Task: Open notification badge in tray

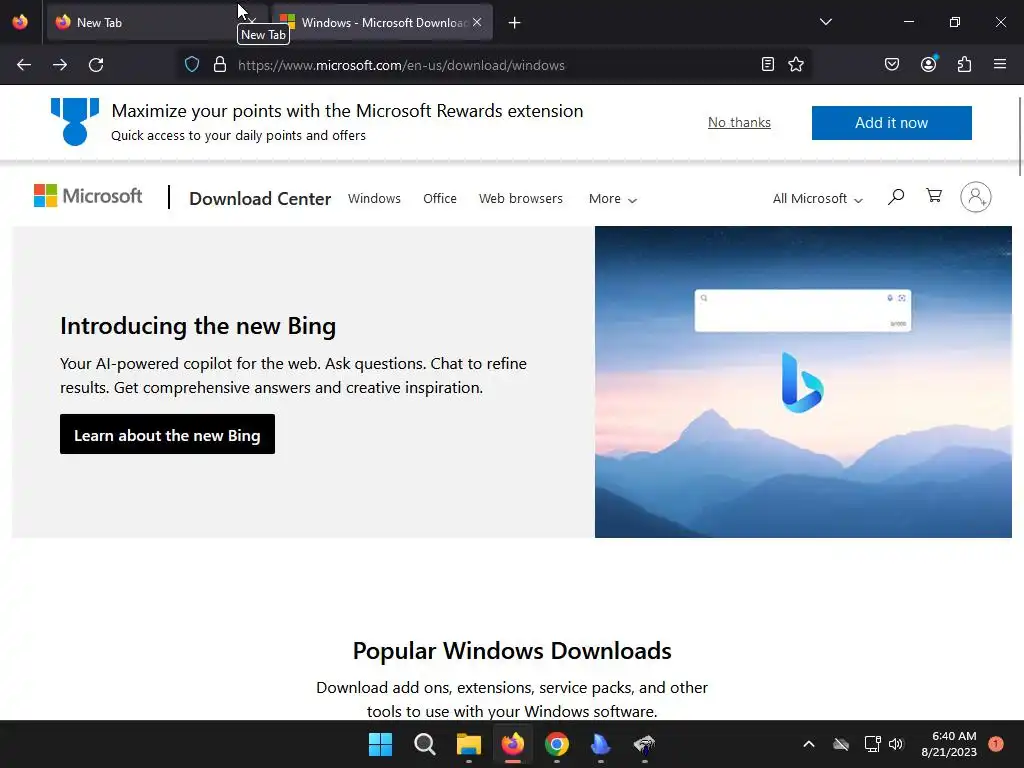Action: (x=996, y=744)
